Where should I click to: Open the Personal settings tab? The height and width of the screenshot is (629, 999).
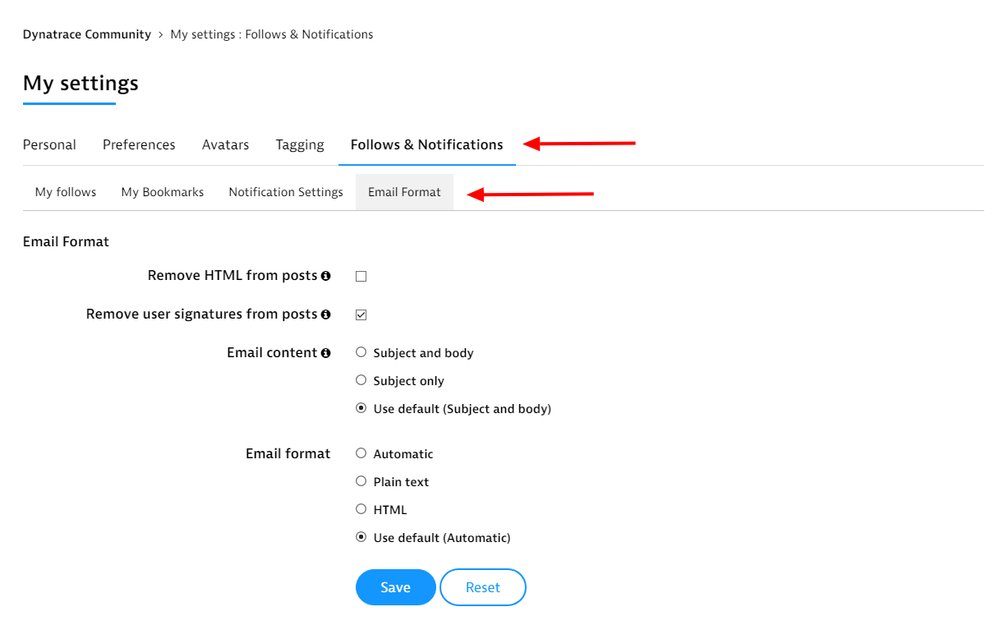pyautogui.click(x=49, y=145)
